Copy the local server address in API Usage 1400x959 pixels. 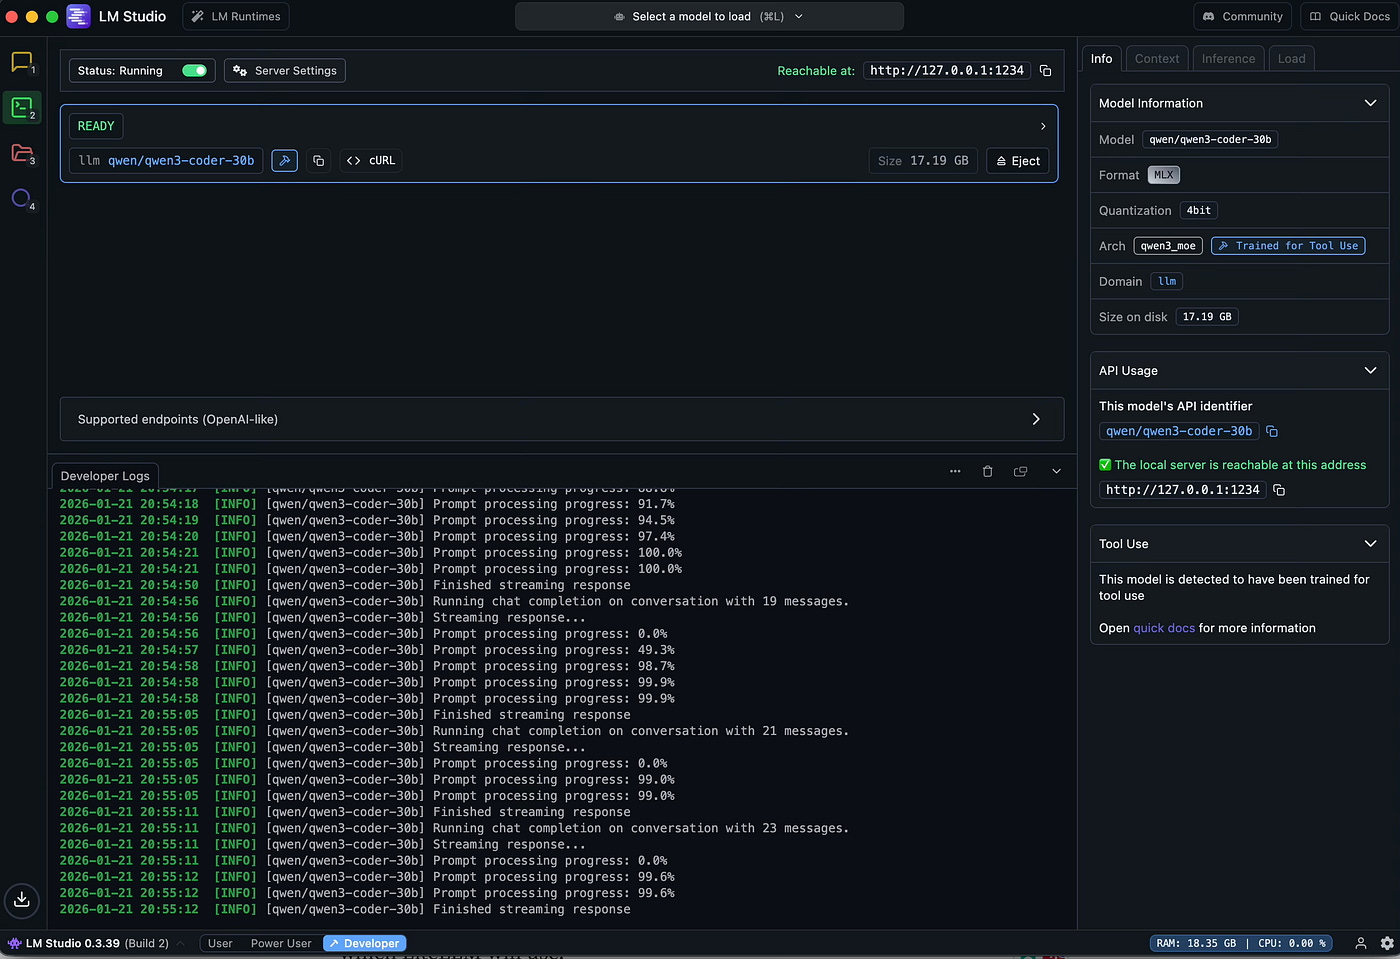coord(1279,490)
